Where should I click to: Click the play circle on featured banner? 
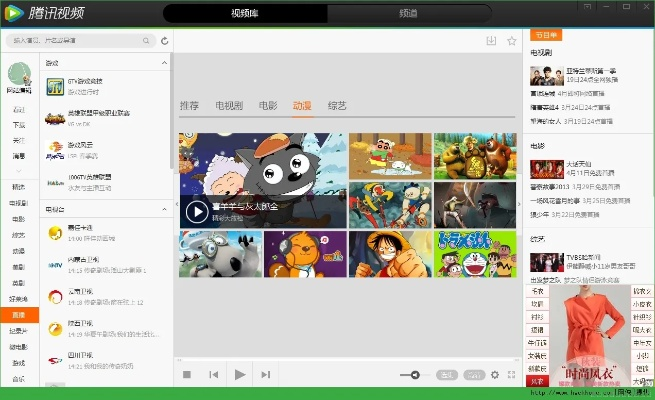[196, 210]
